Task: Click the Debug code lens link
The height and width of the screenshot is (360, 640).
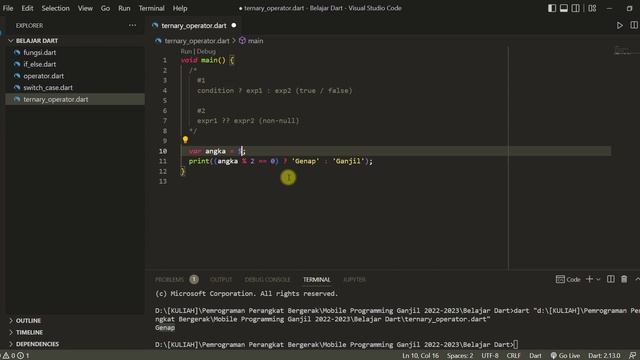Action: [206, 51]
